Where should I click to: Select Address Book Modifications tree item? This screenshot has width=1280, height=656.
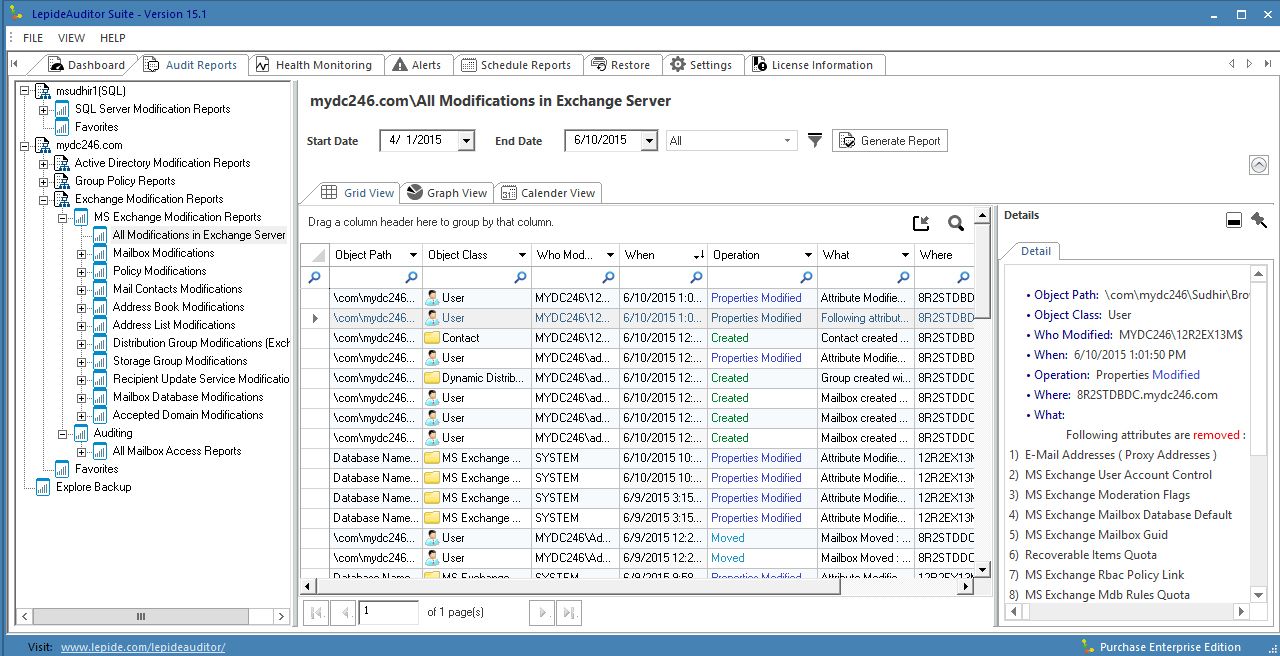point(178,307)
